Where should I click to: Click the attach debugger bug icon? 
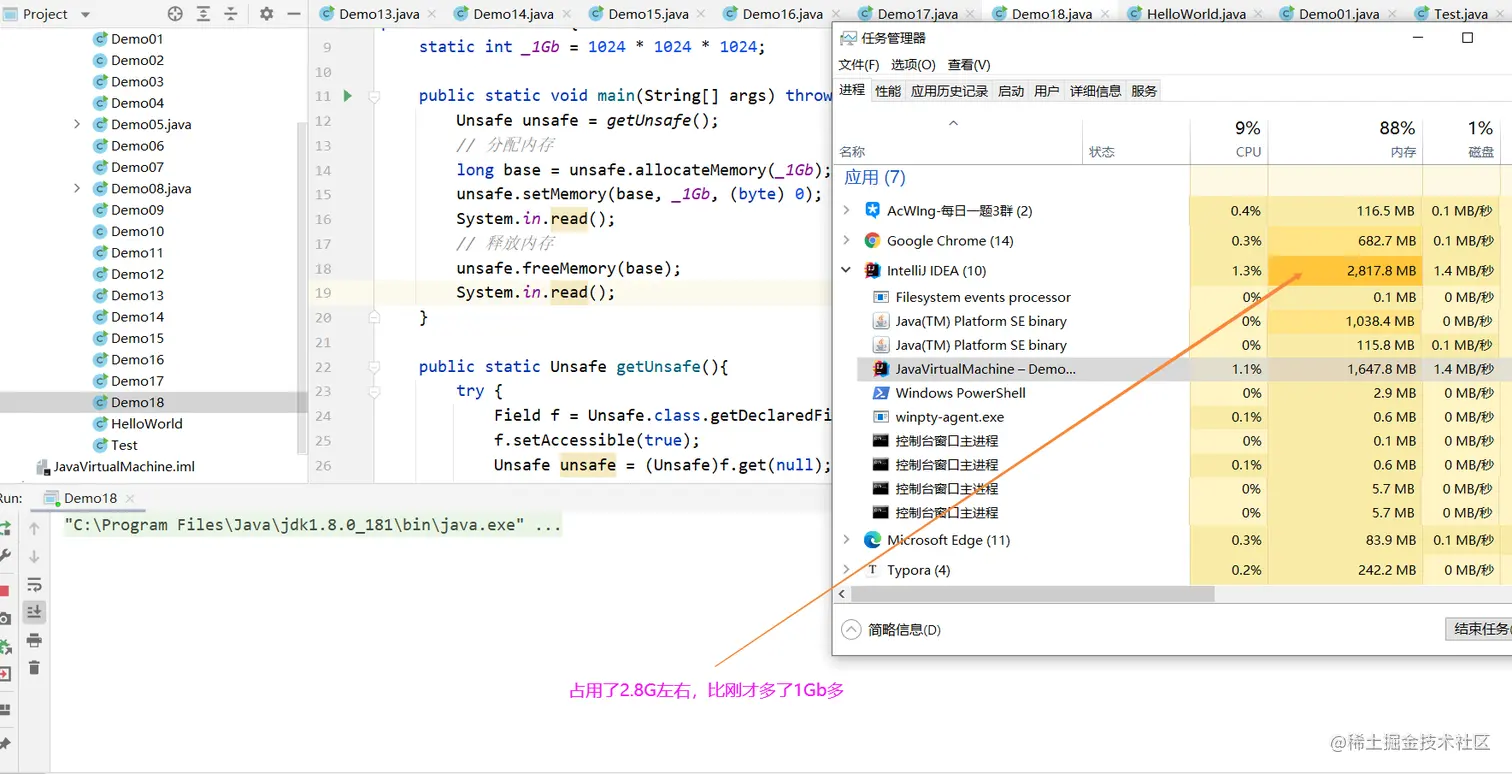[x=4, y=647]
